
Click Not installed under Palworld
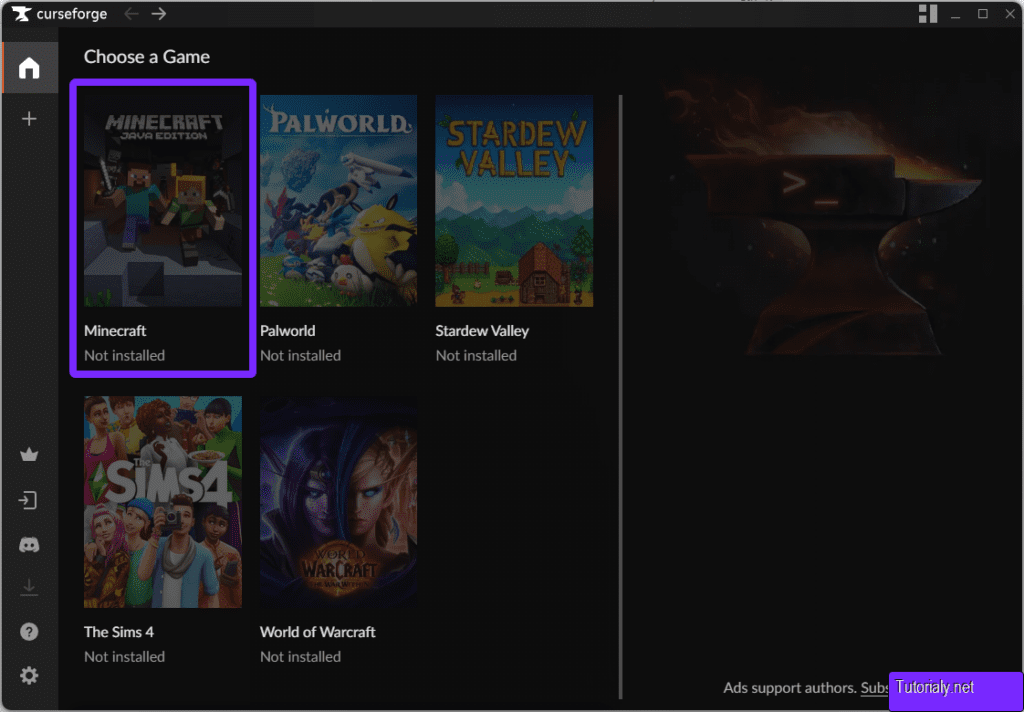[300, 355]
